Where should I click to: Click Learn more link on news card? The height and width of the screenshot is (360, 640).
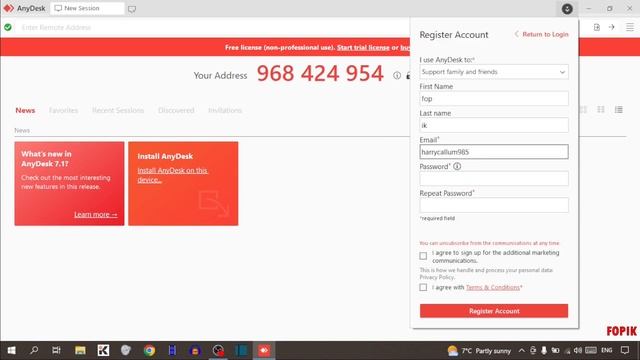[96, 214]
